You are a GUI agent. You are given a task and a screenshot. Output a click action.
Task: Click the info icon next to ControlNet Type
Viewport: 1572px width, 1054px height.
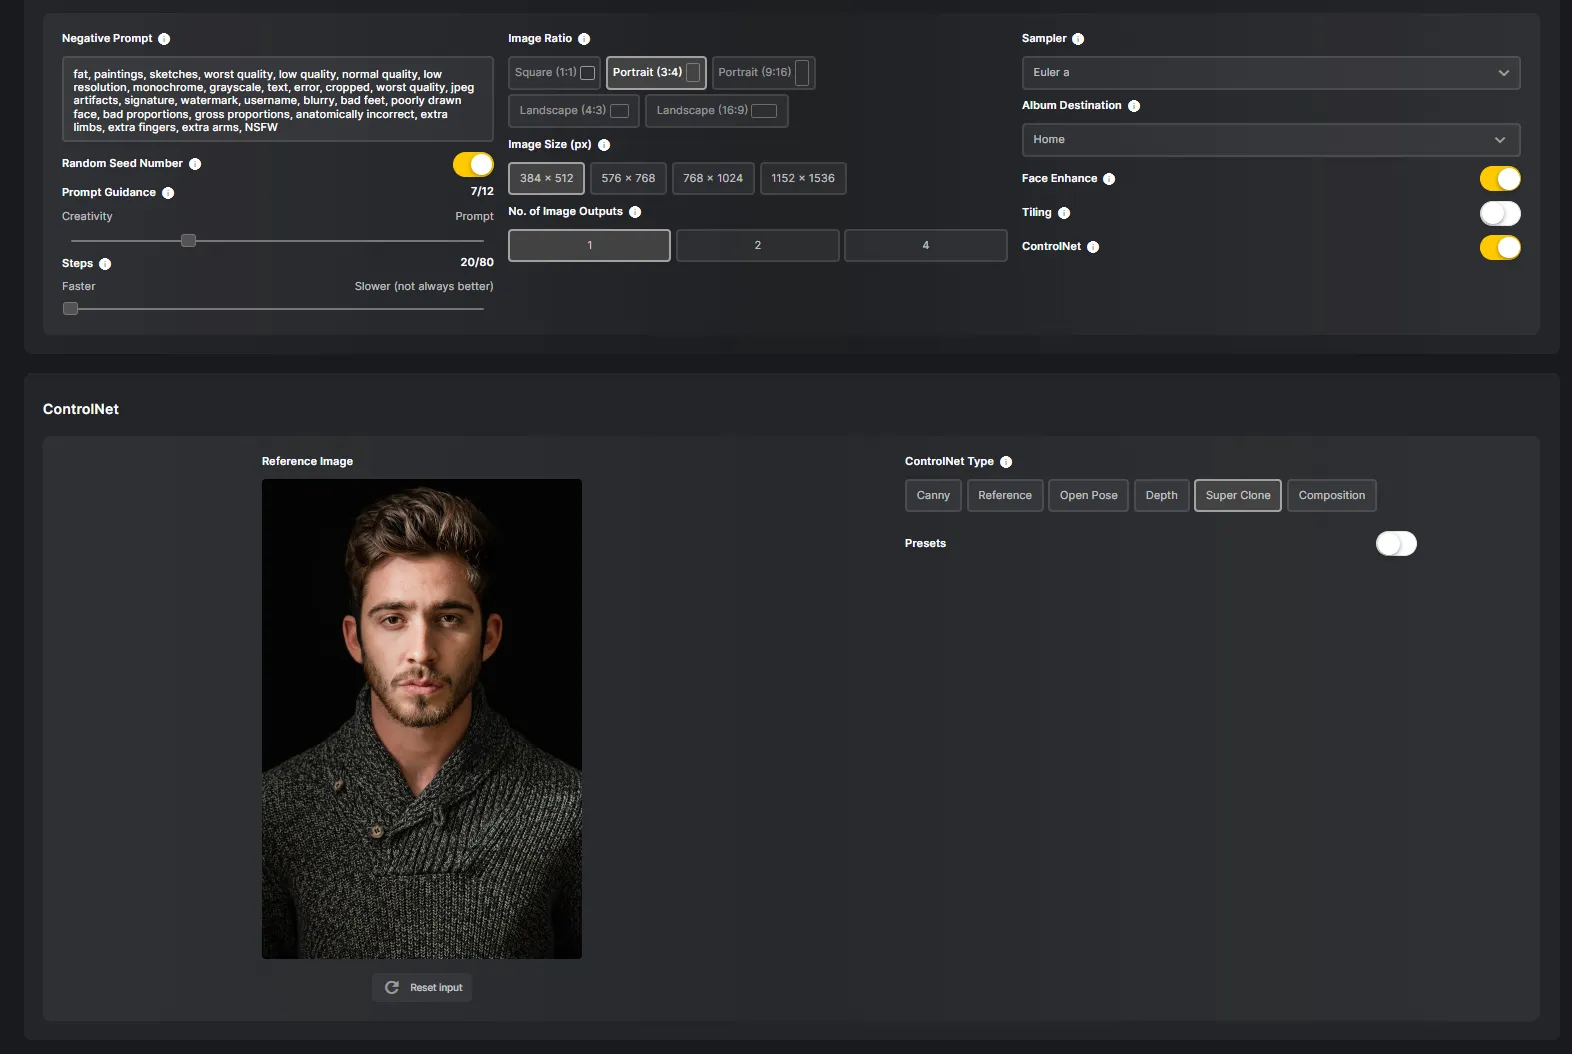(x=1006, y=462)
